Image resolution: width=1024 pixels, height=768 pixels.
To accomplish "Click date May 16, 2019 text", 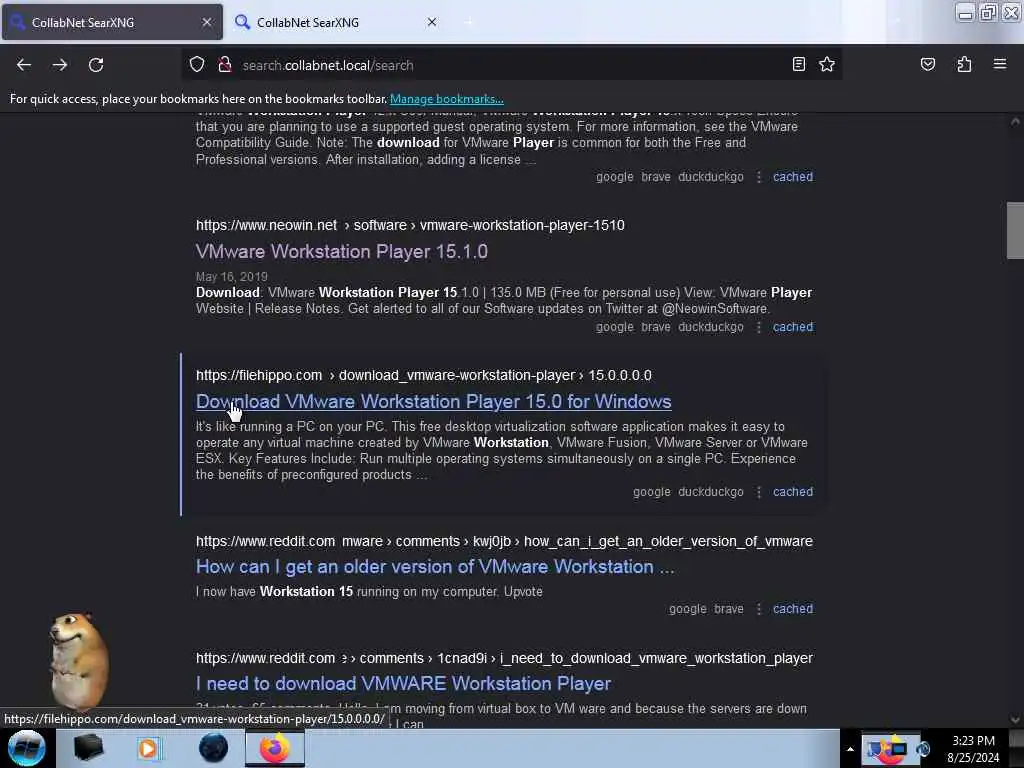I will click(x=232, y=277).
